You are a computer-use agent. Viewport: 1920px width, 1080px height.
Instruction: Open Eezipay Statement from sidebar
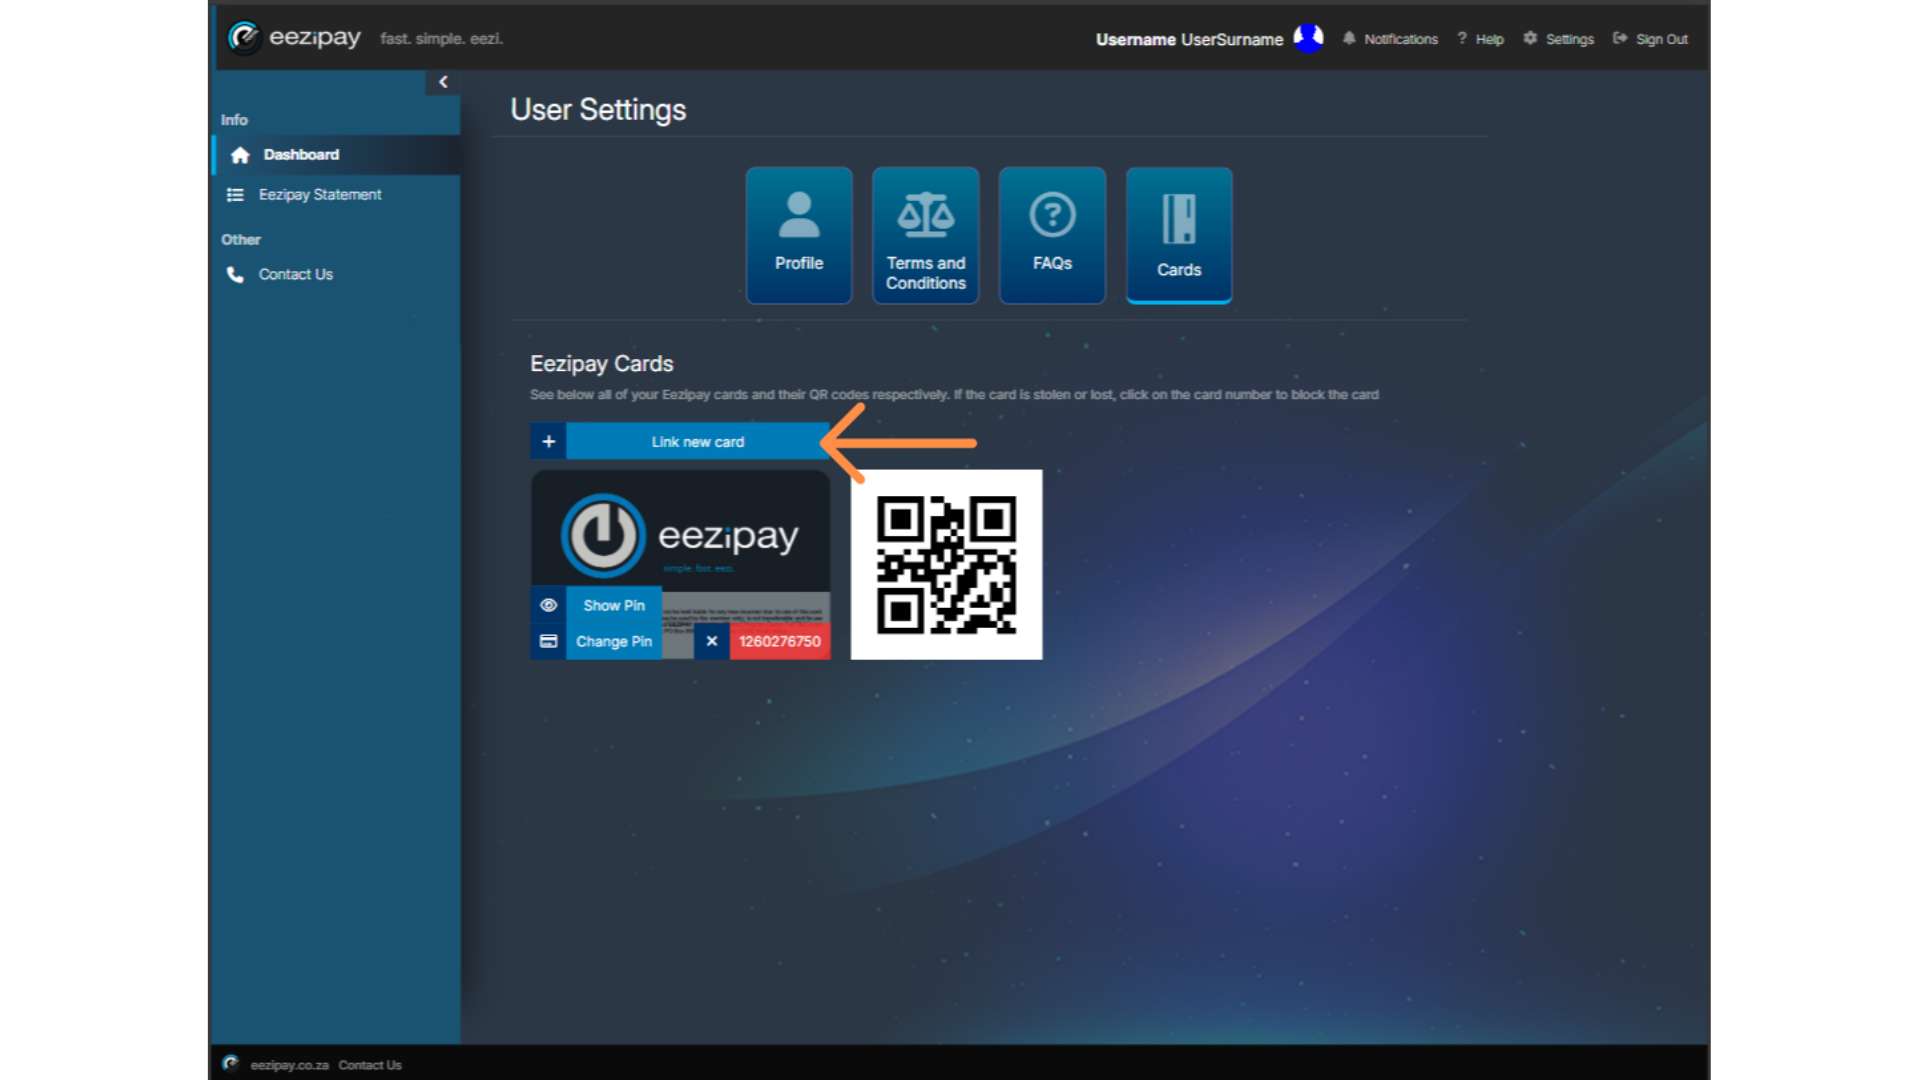point(336,195)
